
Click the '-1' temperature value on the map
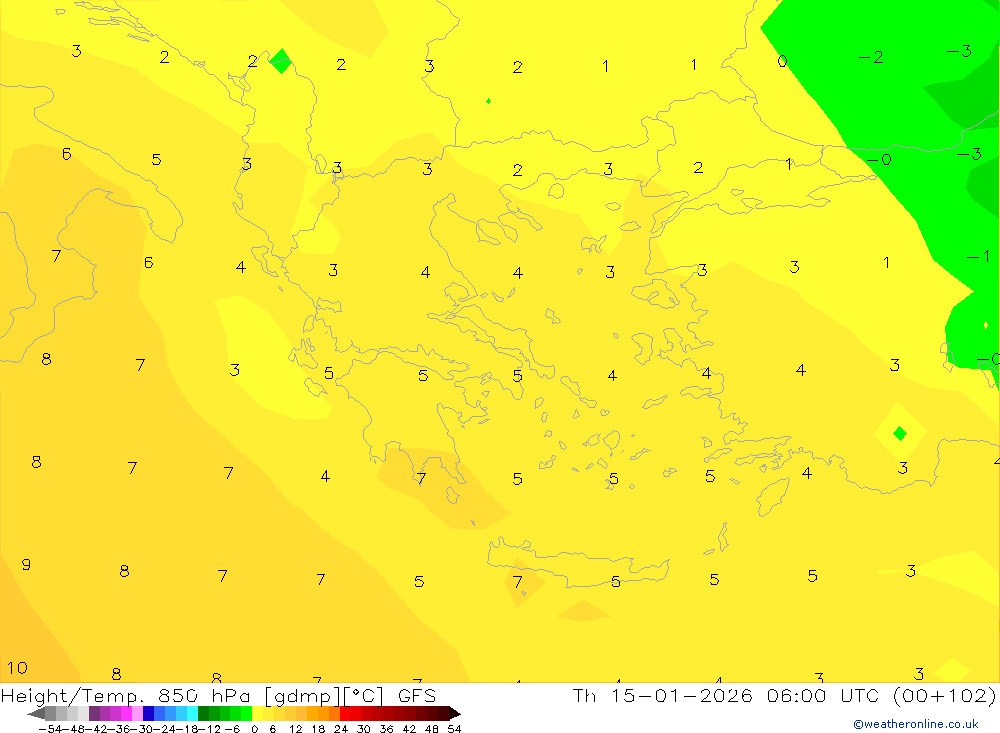[978, 256]
